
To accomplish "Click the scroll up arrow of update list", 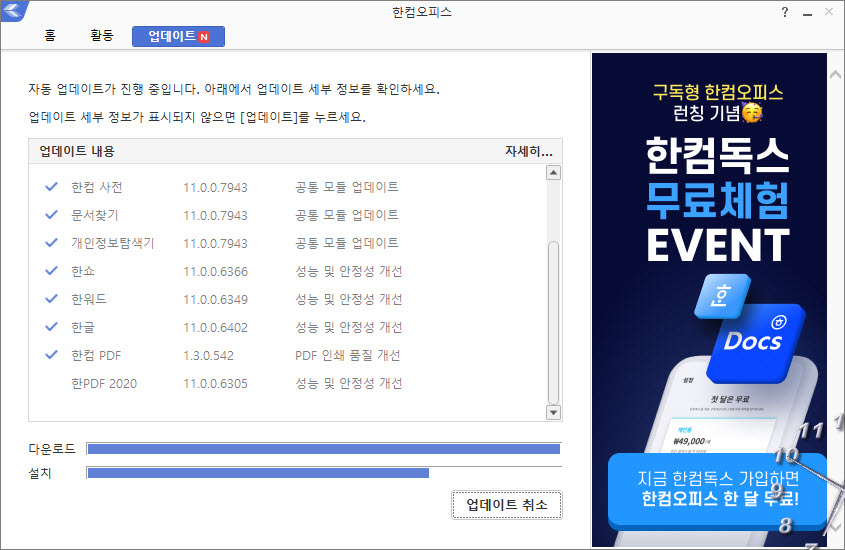I will coord(553,173).
